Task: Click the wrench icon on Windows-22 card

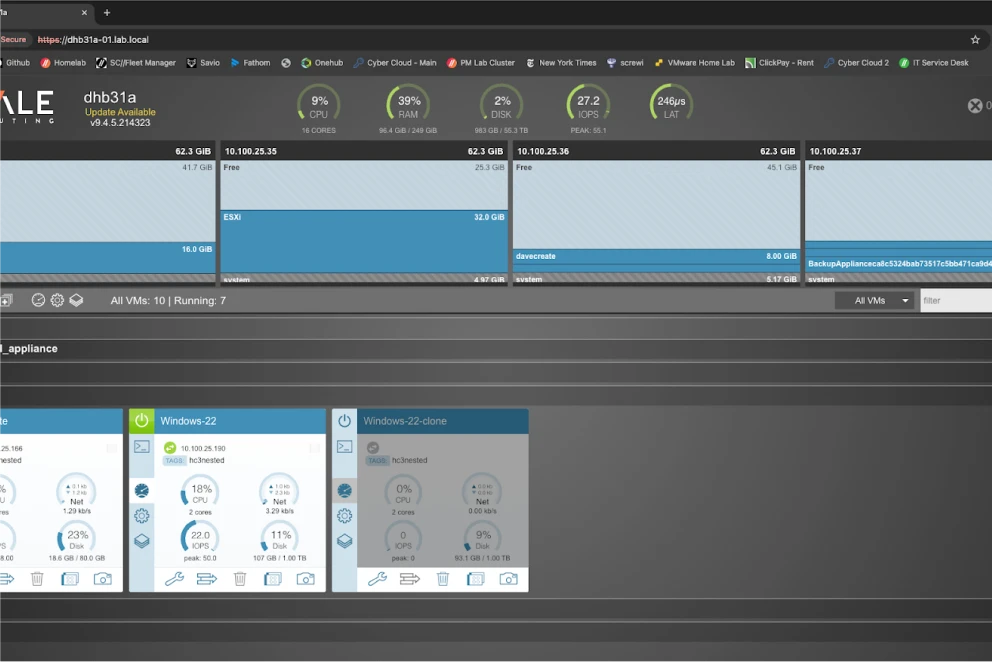Action: click(175, 578)
